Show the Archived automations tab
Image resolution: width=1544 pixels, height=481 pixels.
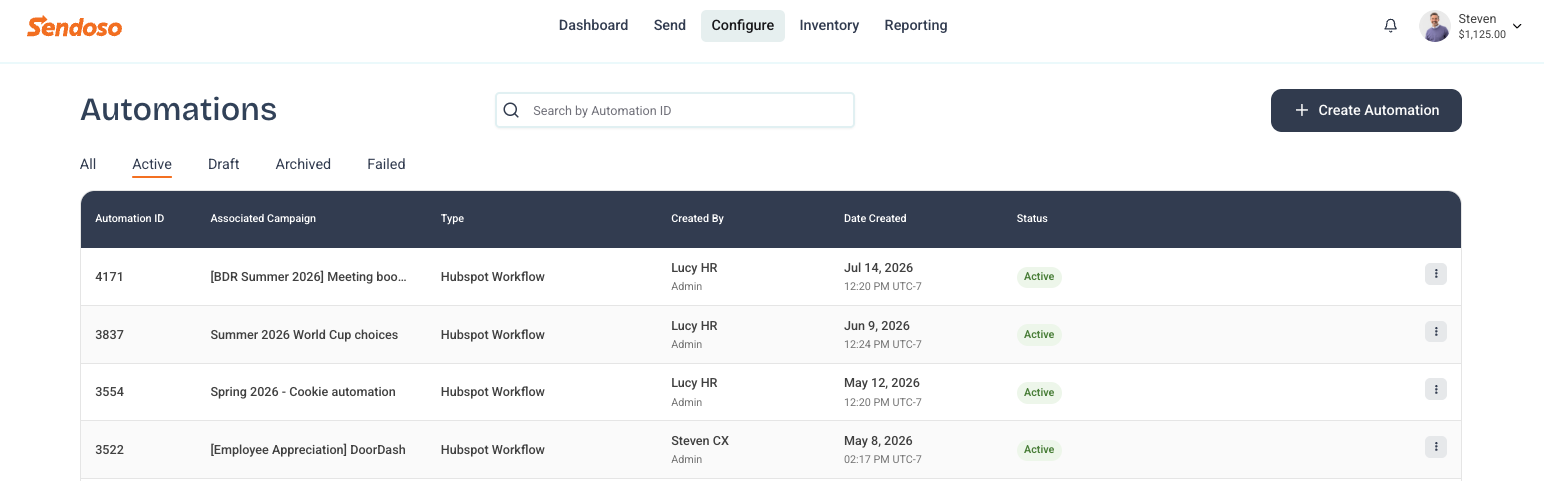tap(303, 164)
